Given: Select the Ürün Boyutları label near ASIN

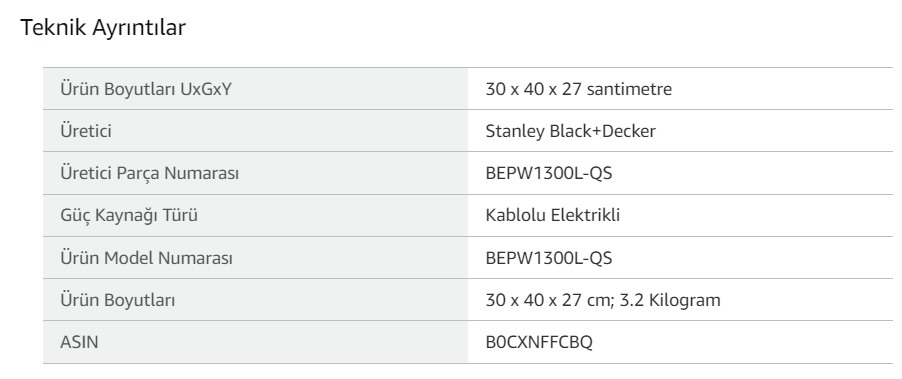Looking at the screenshot, I should pyautogui.click(x=118, y=300).
